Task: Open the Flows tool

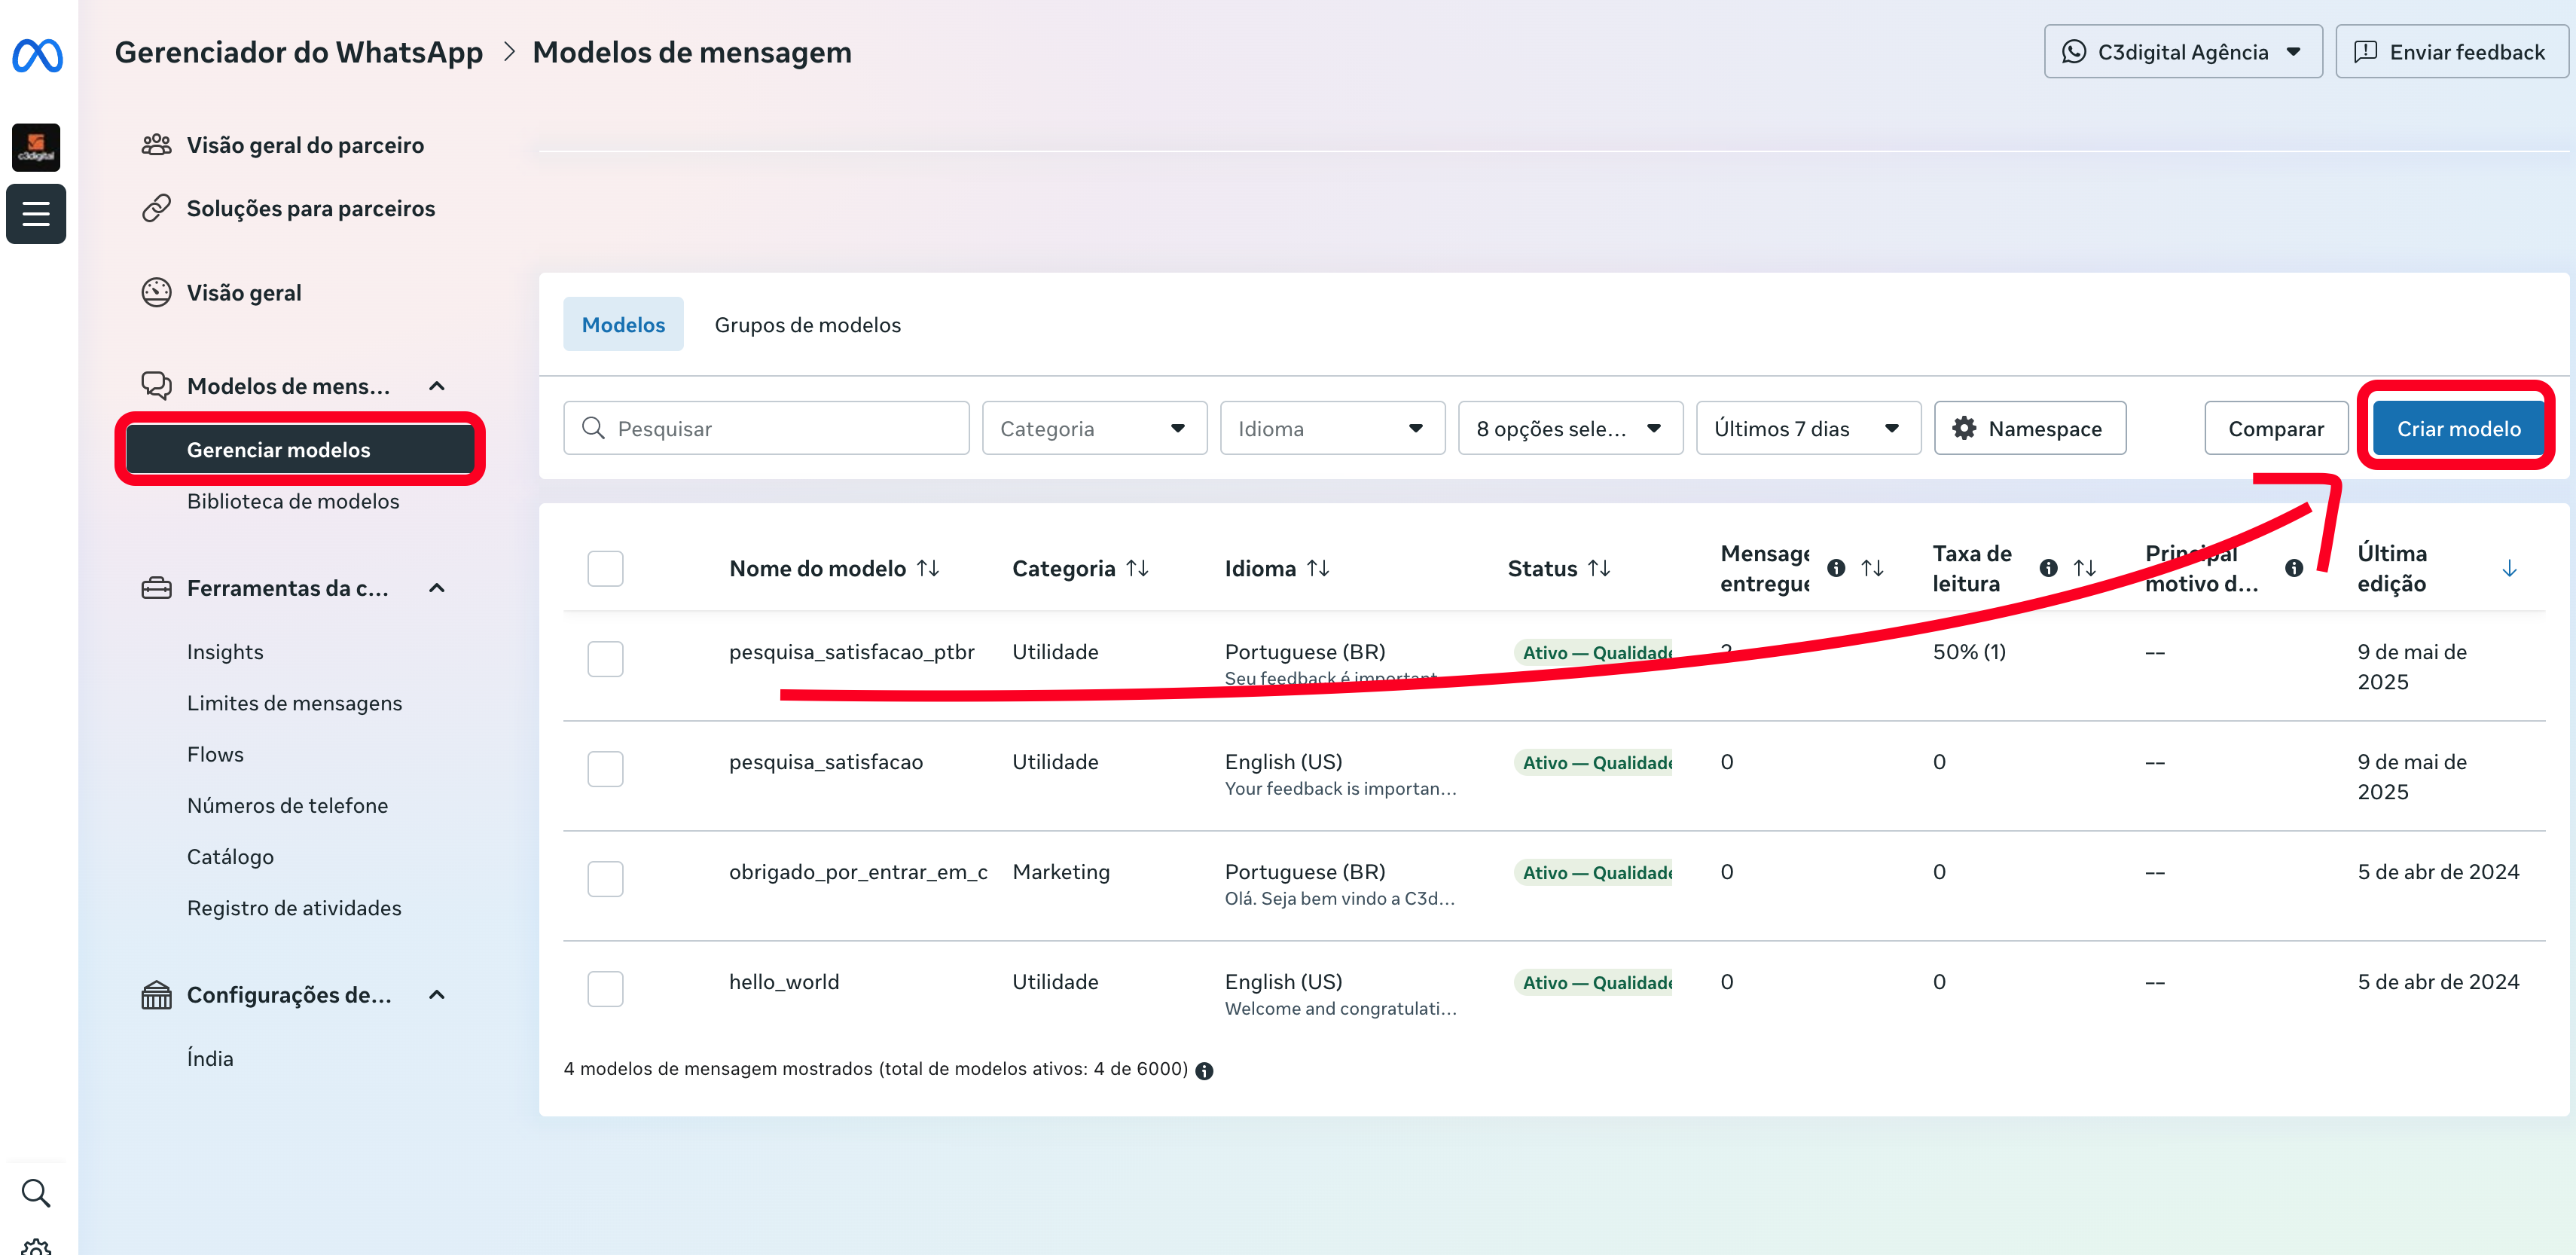Action: click(x=214, y=753)
